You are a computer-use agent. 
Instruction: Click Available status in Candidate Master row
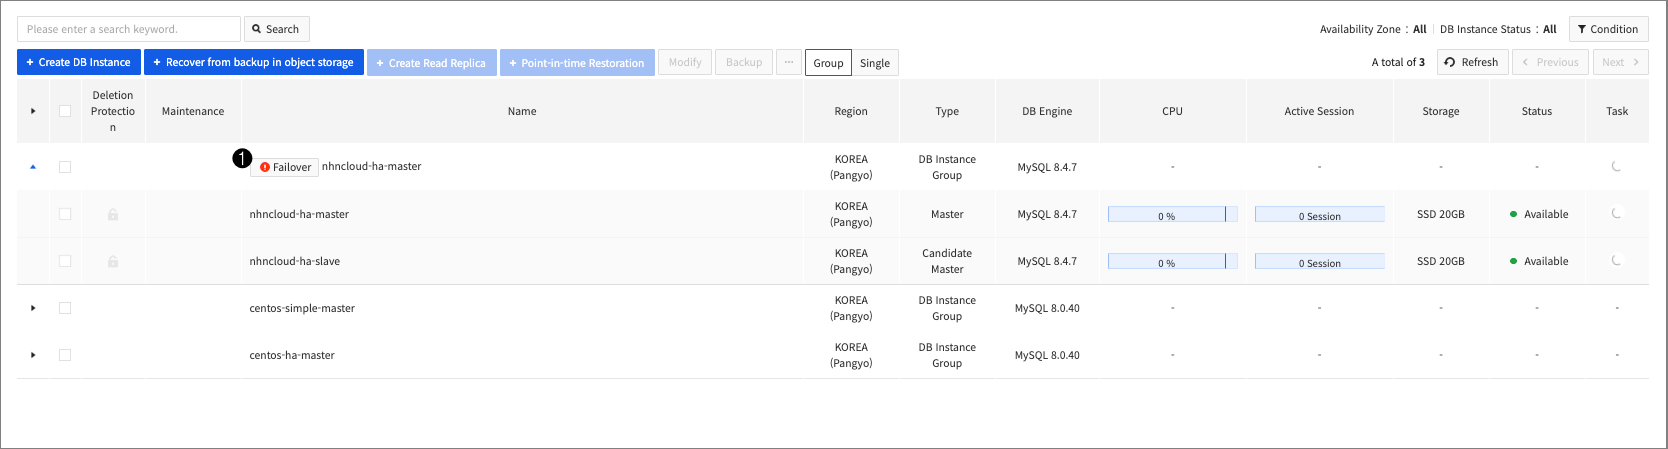(1539, 261)
